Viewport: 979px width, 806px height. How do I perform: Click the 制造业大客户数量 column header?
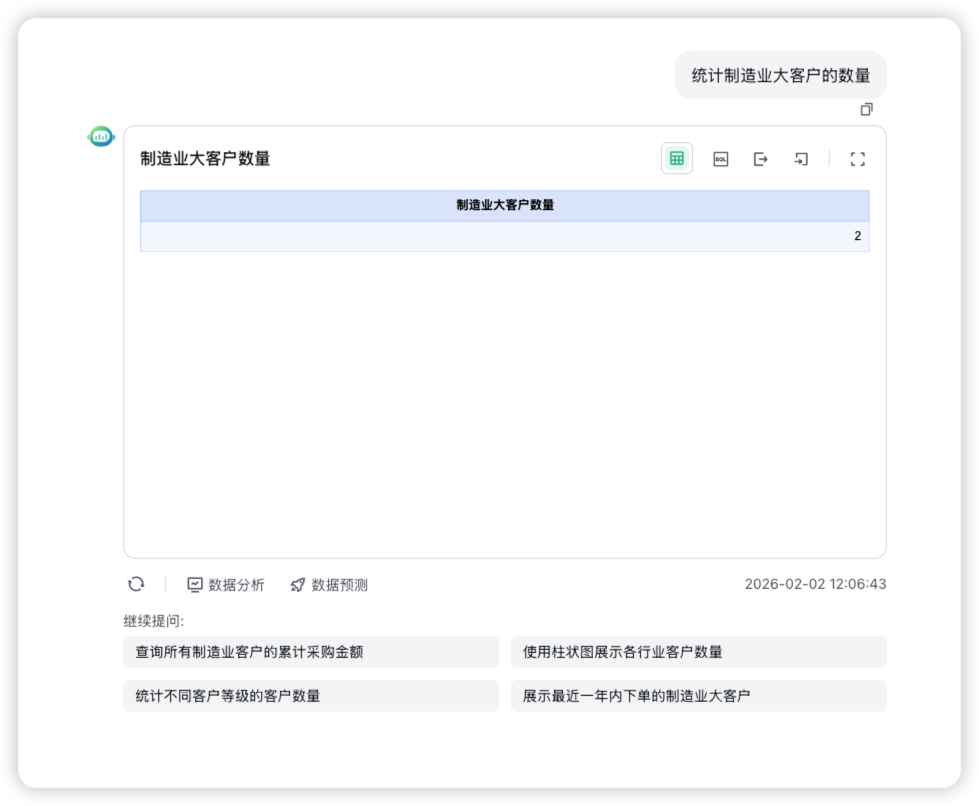click(506, 206)
